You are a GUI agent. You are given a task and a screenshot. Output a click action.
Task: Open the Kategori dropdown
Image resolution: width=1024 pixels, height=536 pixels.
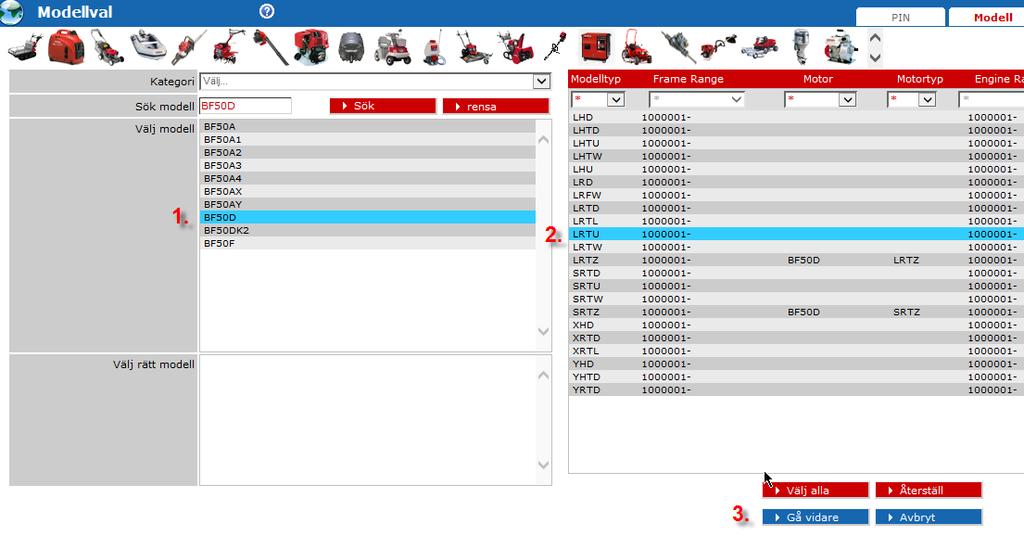pos(541,82)
